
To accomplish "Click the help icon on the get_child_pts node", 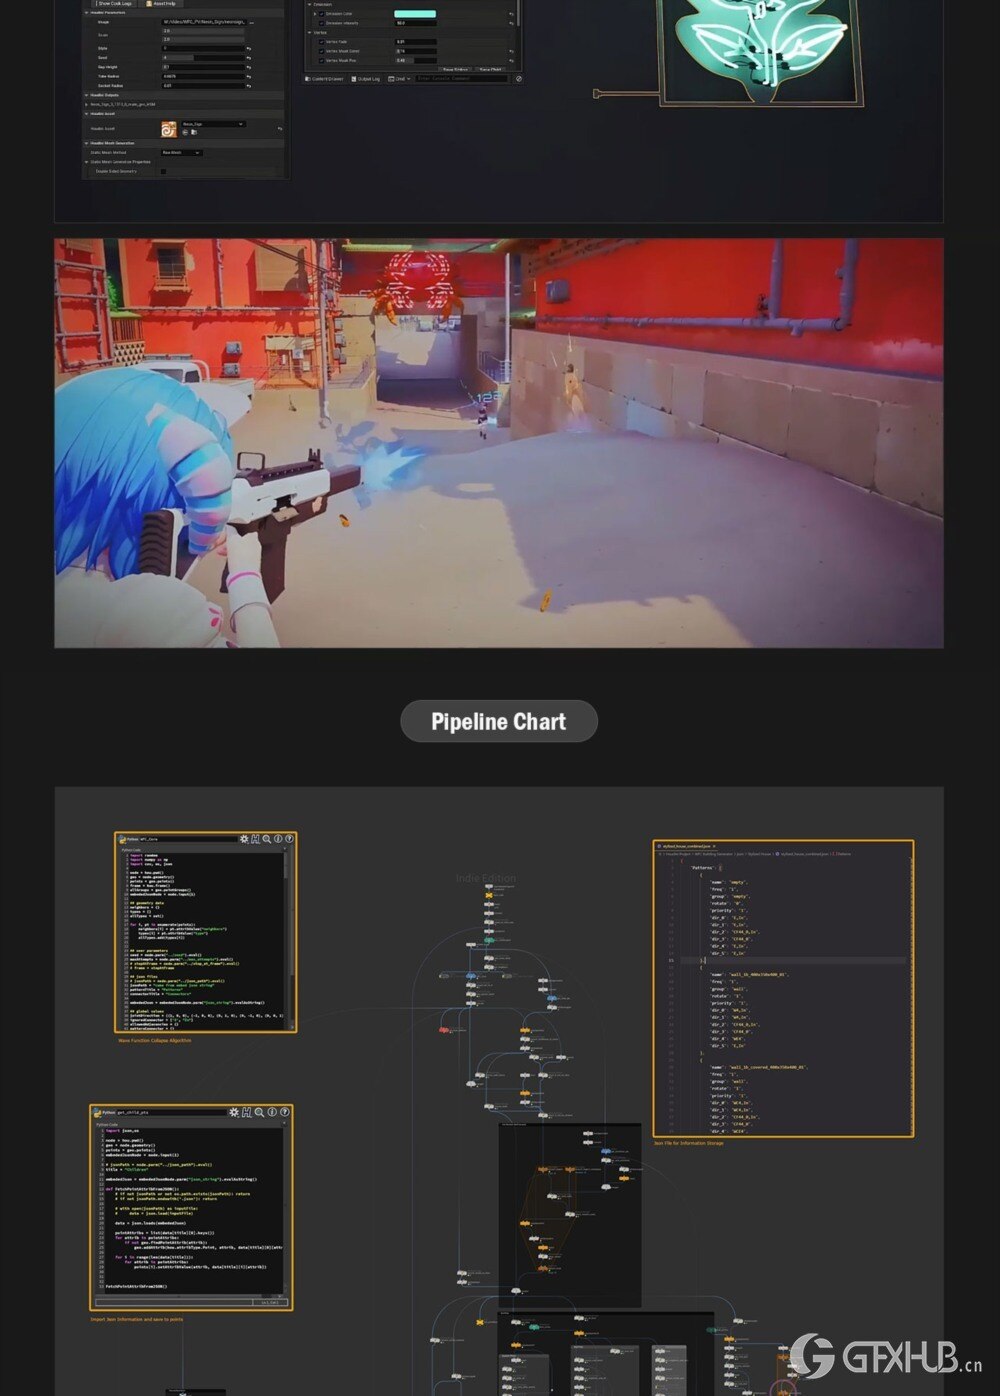I will (x=285, y=1112).
